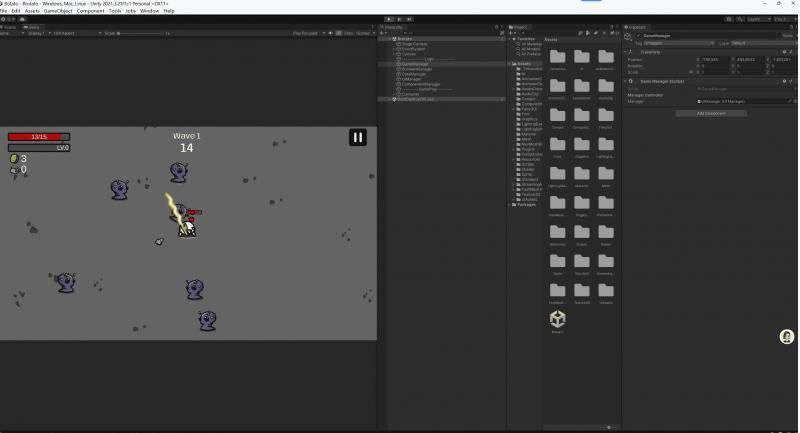Open the Window menu
This screenshot has width=800, height=433.
(149, 11)
